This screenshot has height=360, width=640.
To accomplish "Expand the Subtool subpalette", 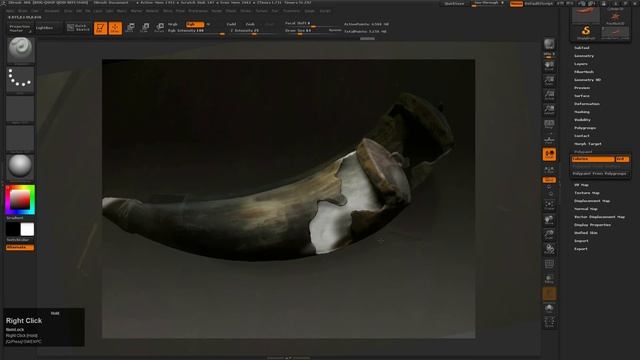I will (x=582, y=48).
